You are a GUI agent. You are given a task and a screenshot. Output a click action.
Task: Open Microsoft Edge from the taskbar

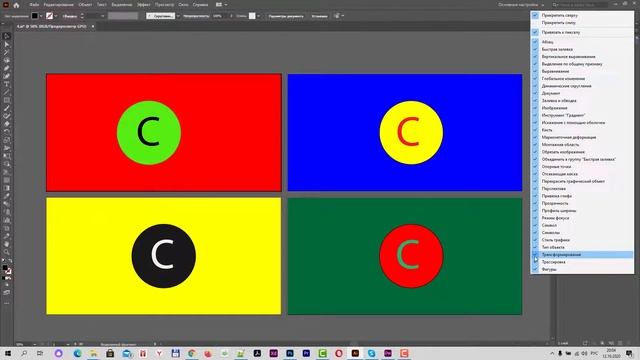tap(78, 353)
